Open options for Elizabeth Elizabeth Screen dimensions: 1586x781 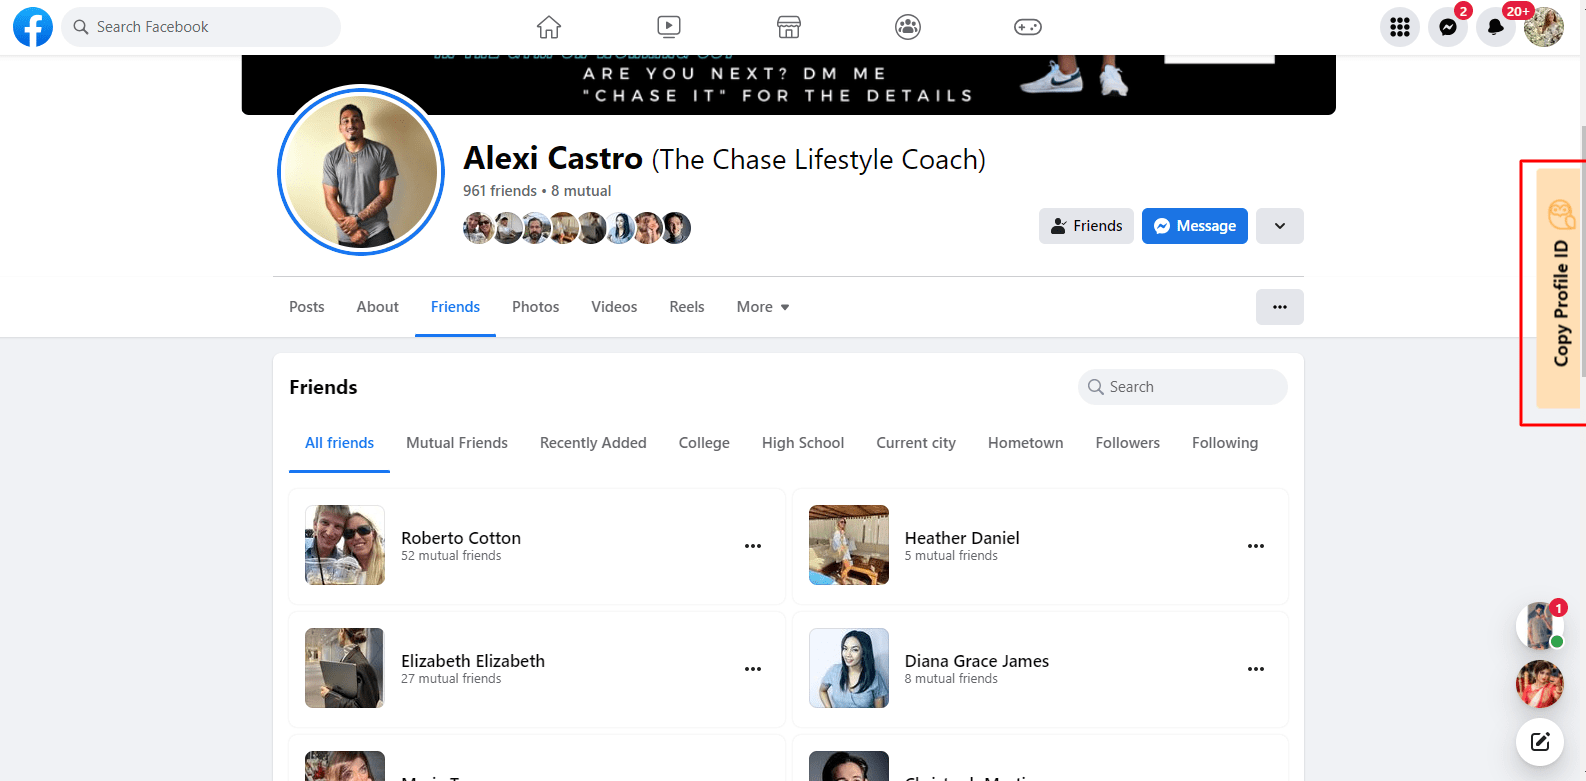tap(753, 669)
